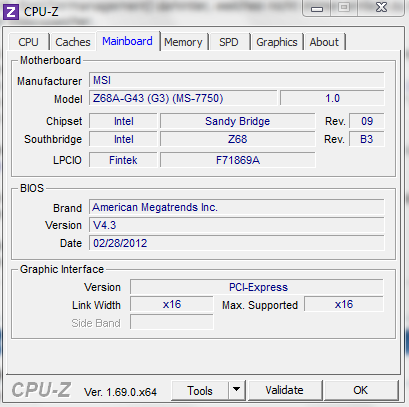Click the OK button
409x407 pixels.
[x=361, y=390]
